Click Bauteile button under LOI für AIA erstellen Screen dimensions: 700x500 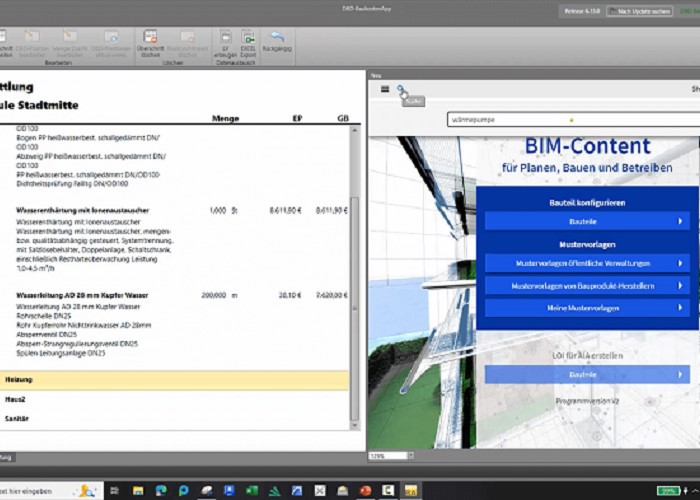click(587, 375)
